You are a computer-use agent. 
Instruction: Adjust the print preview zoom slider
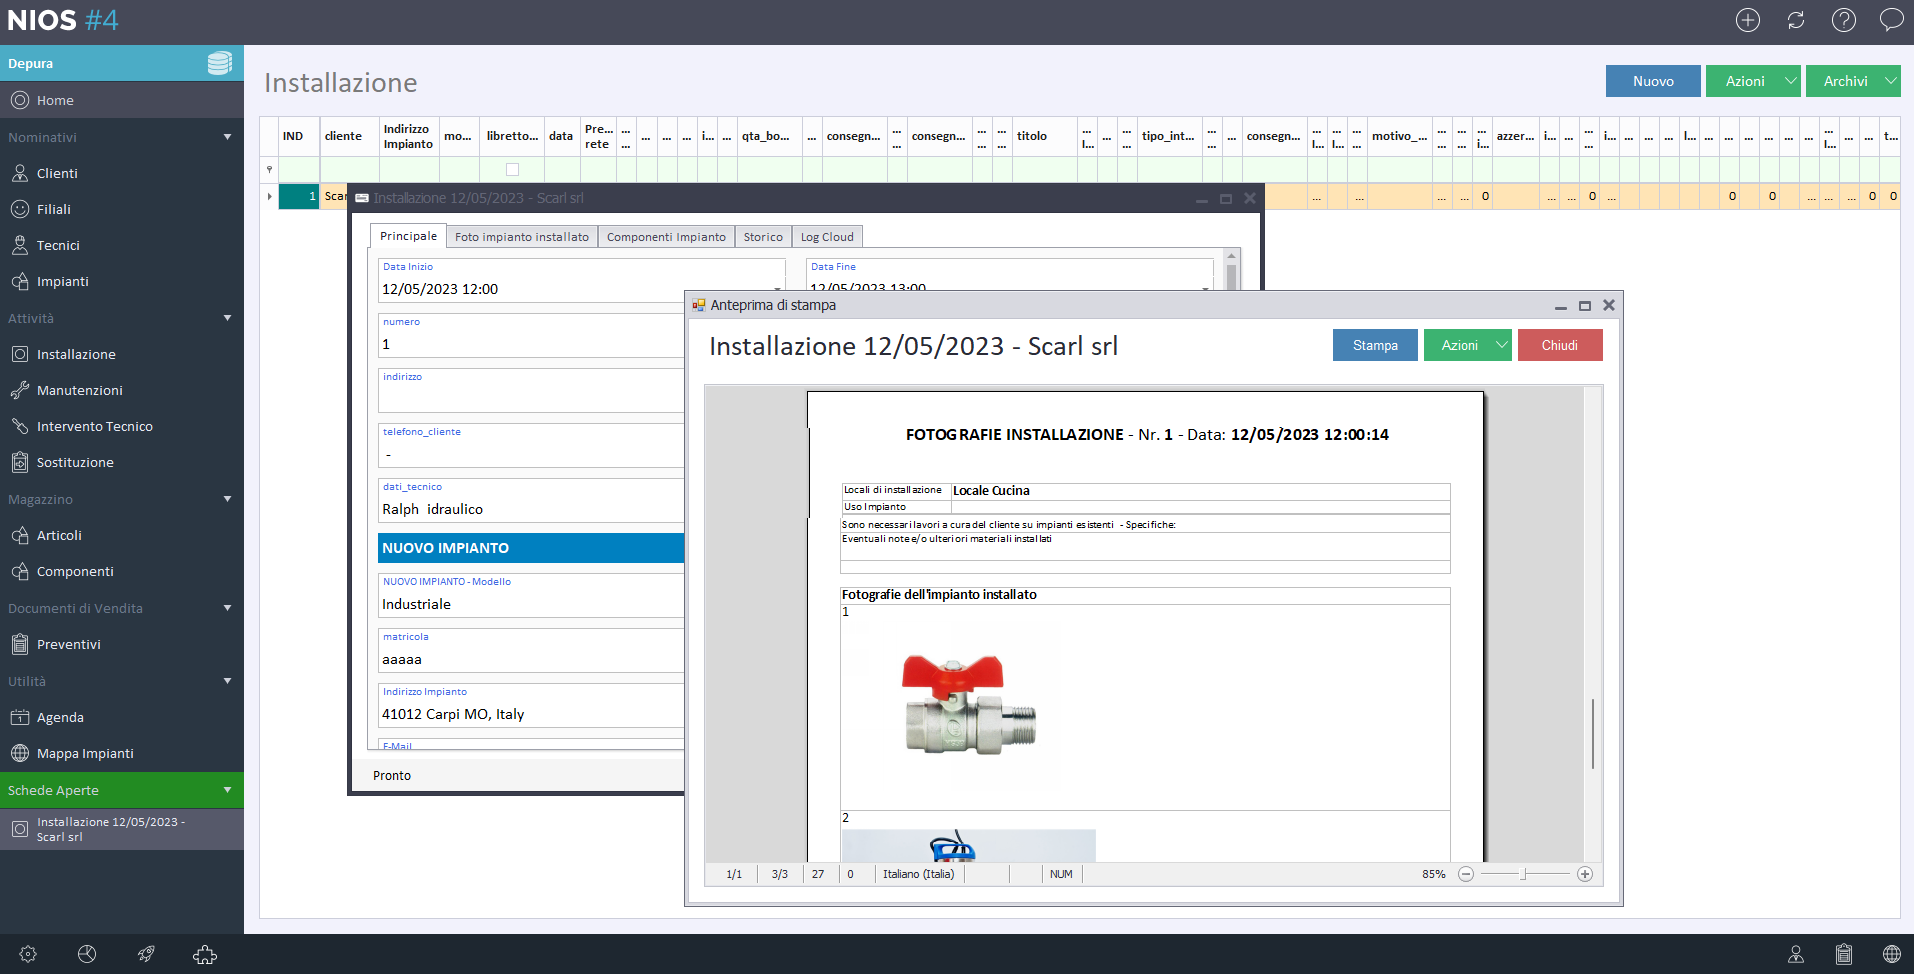(1523, 874)
